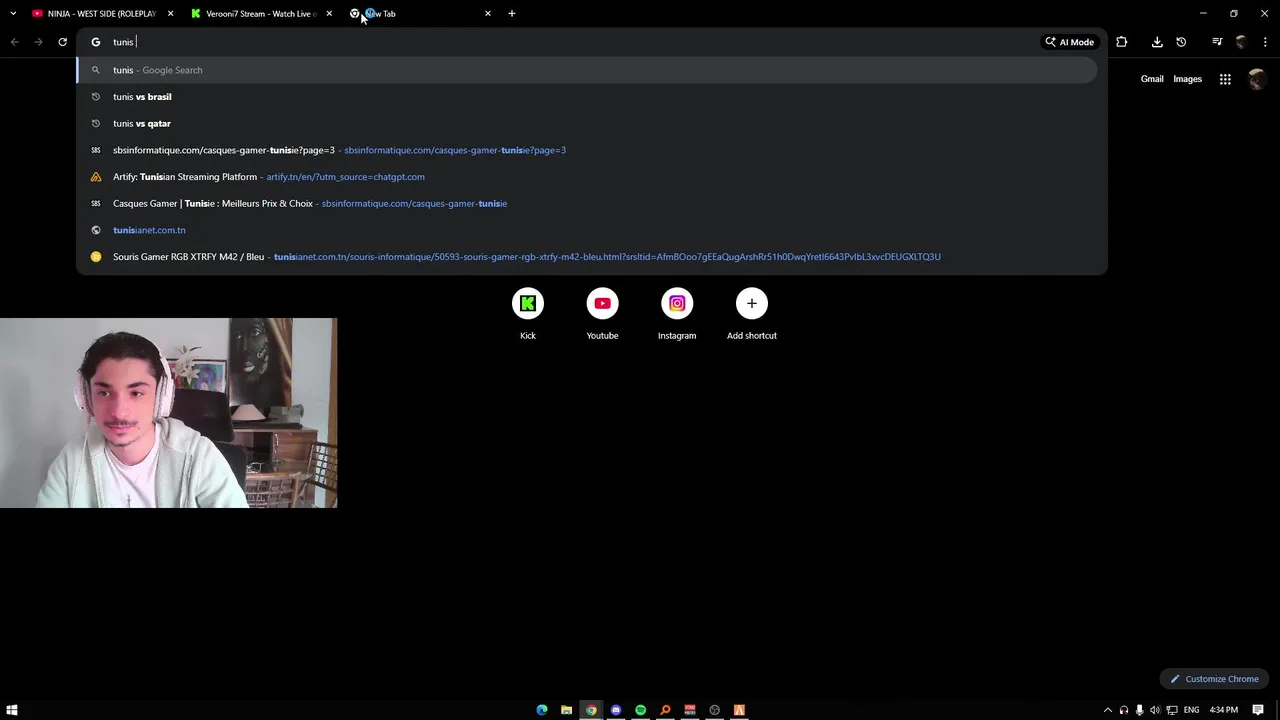The width and height of the screenshot is (1280, 720).
Task: Select sbsinformatique casques-gamer page=3 suggestion
Action: [587, 150]
